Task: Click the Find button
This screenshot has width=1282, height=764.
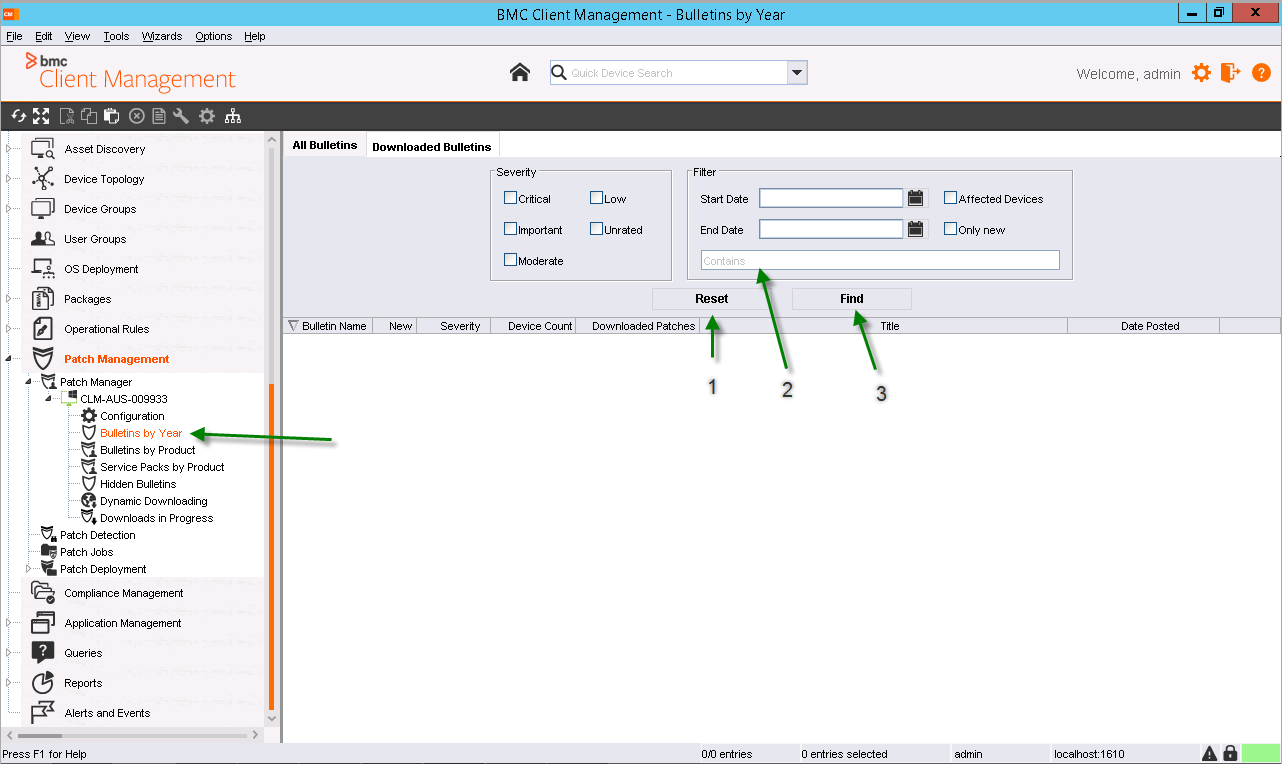Action: pos(851,299)
